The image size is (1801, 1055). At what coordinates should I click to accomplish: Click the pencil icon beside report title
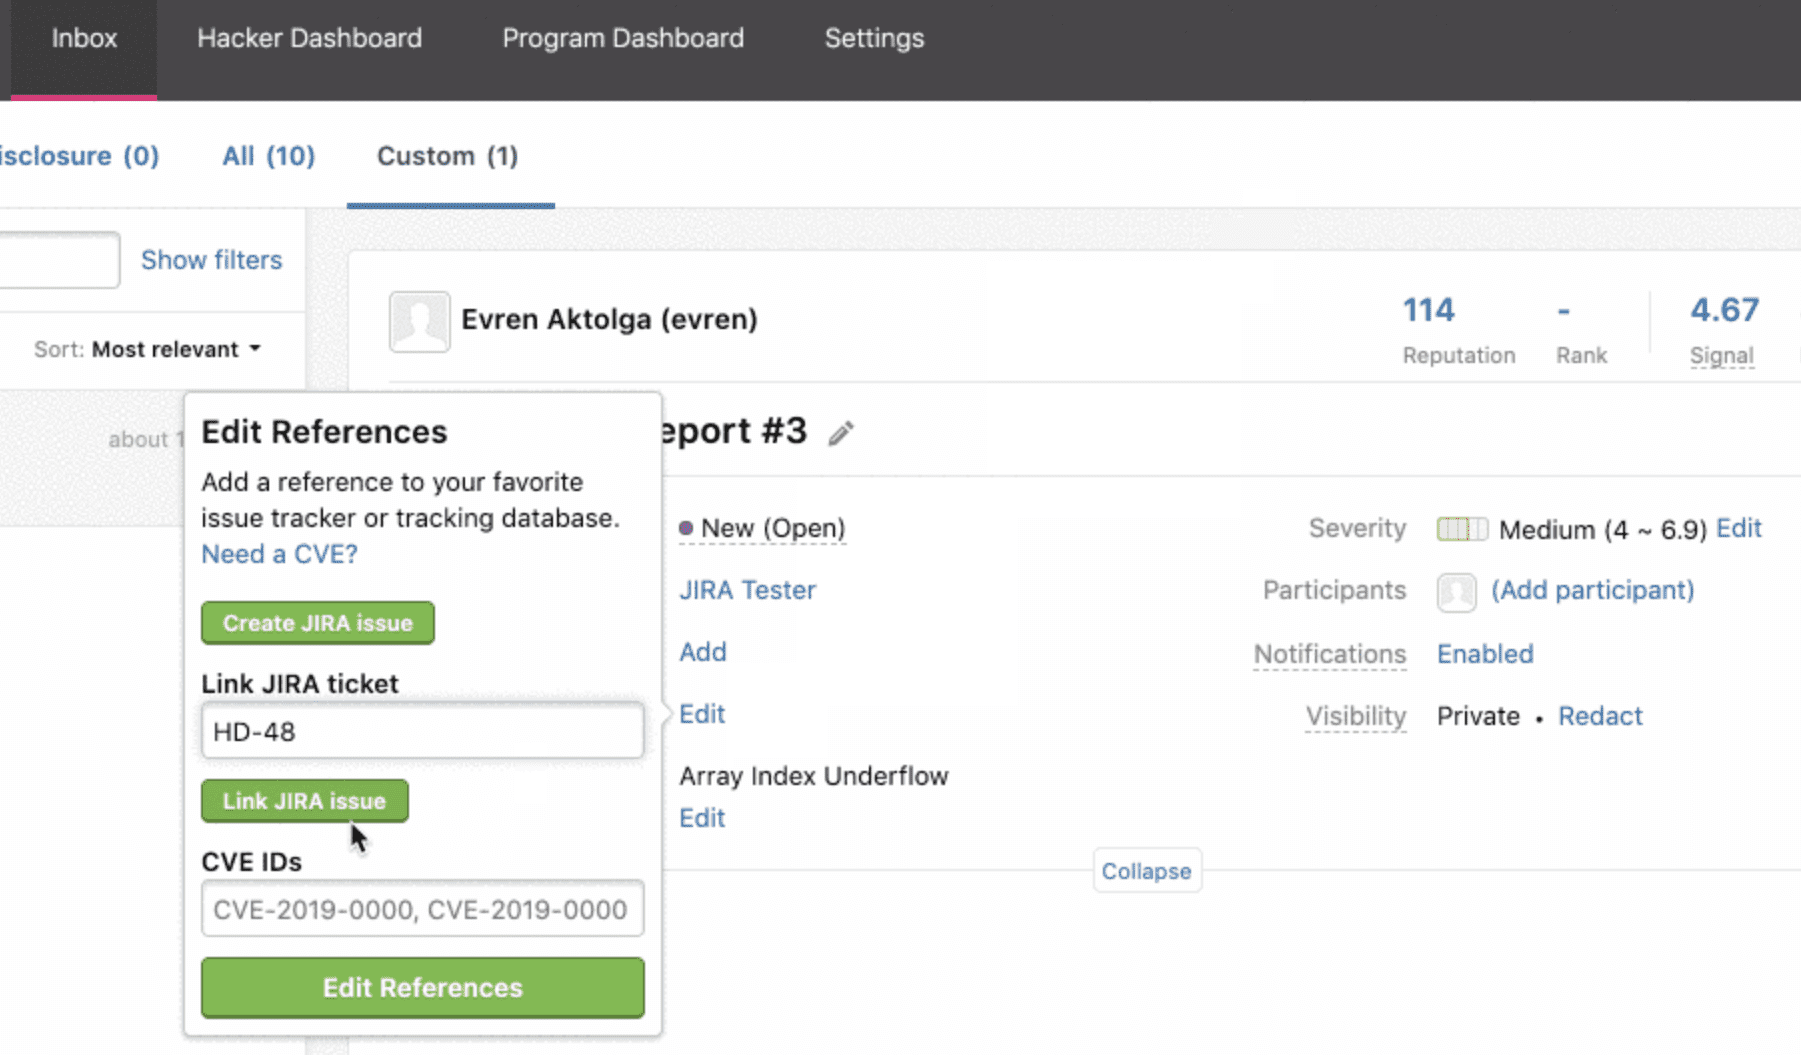click(x=840, y=433)
